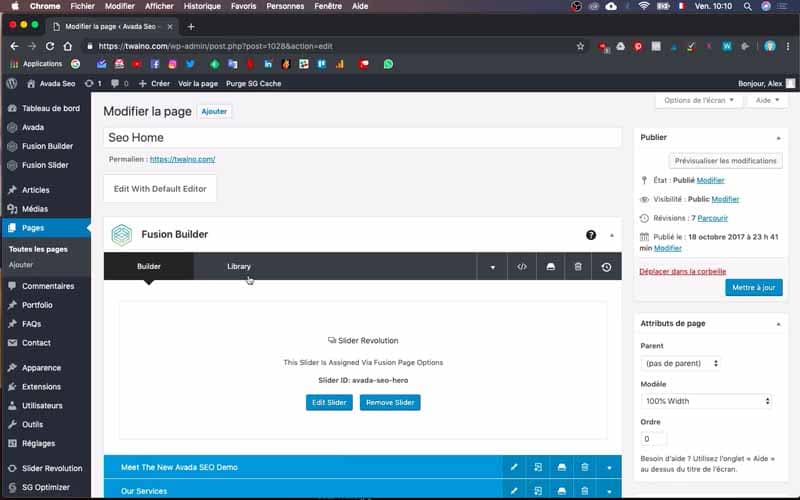Click Purge SG Cache in admin bar
This screenshot has width=800, height=500.
coord(254,83)
